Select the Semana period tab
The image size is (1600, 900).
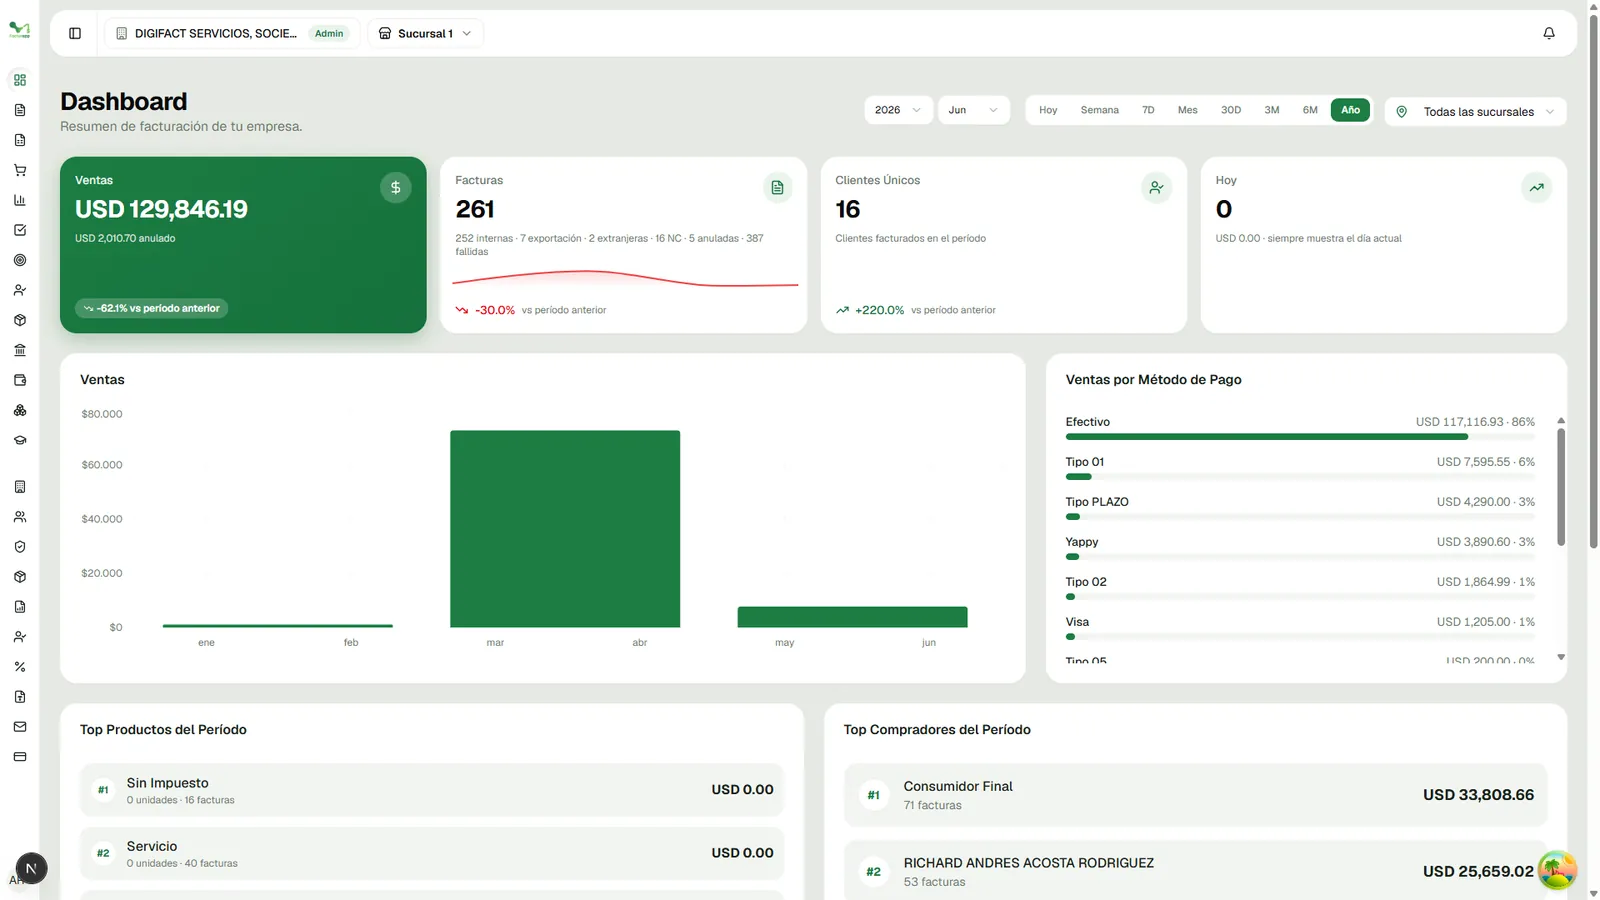click(1099, 110)
